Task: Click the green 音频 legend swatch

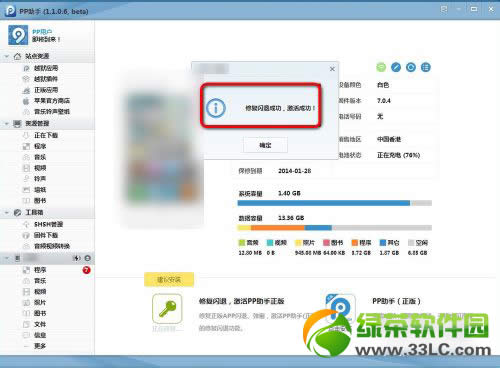Action: click(x=242, y=243)
